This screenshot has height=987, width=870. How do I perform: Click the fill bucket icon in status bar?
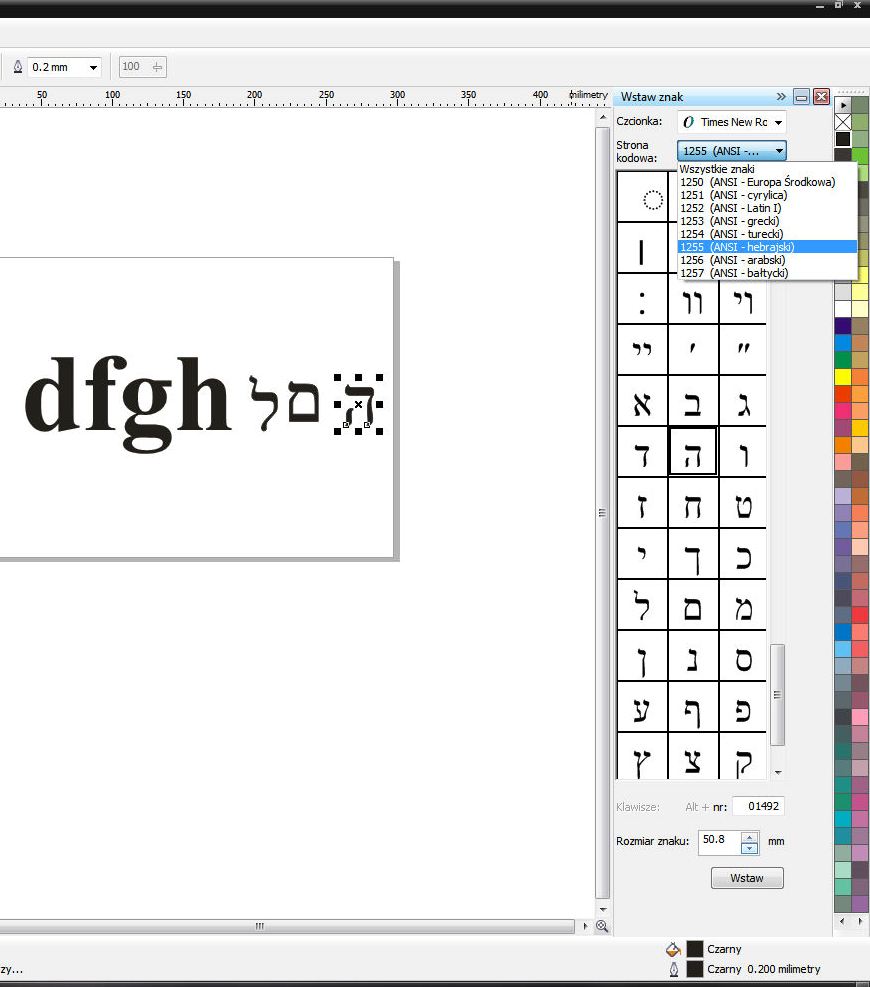674,950
